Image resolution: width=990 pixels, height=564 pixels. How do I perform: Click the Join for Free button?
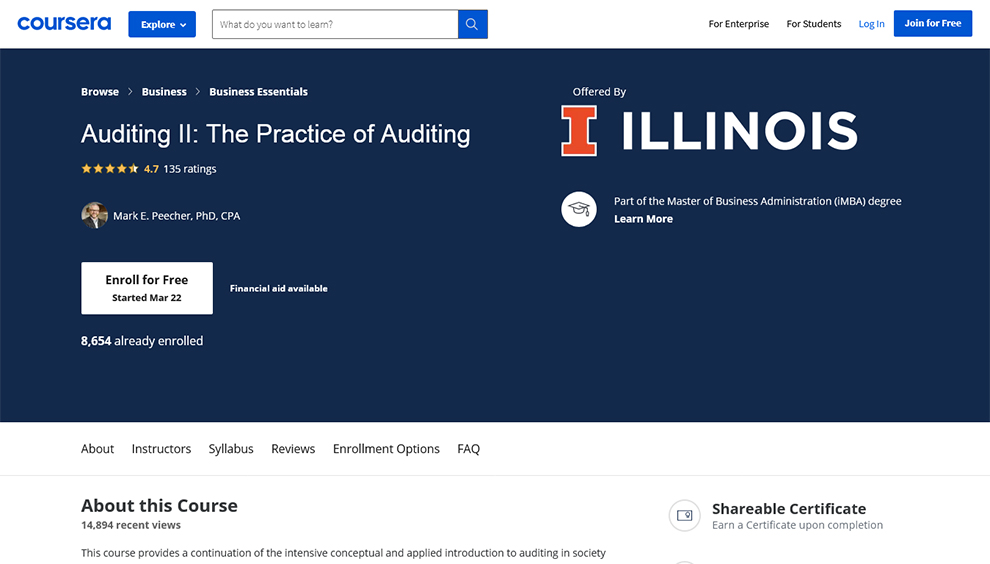pos(933,23)
